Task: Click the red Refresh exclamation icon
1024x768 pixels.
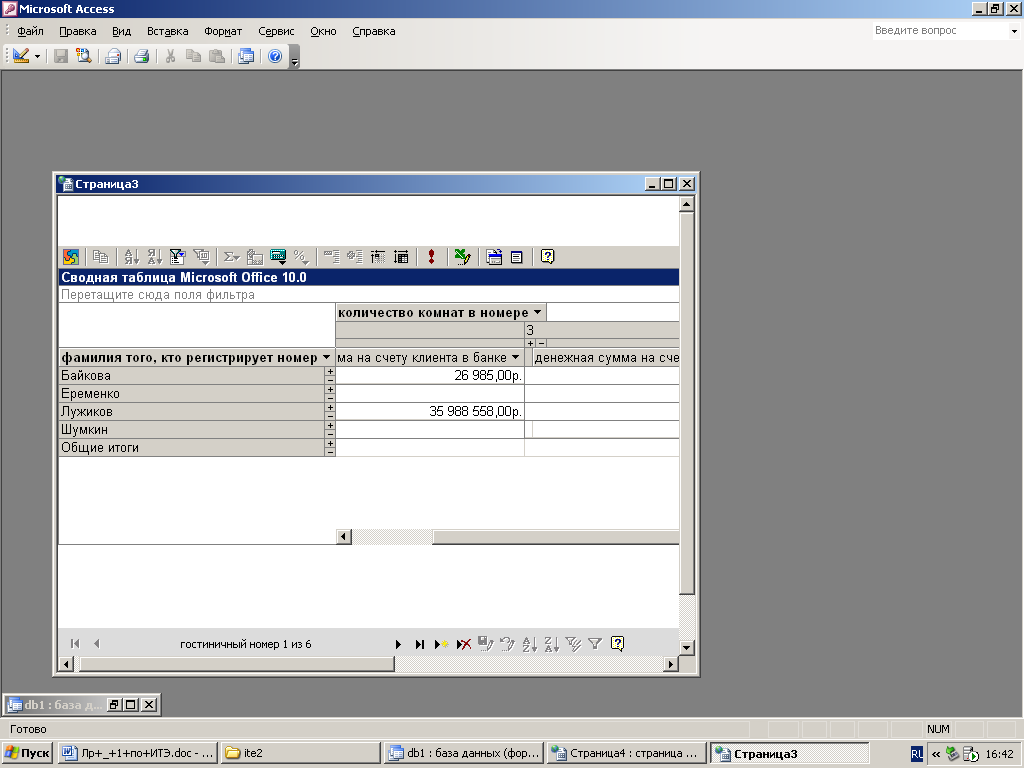Action: click(431, 257)
